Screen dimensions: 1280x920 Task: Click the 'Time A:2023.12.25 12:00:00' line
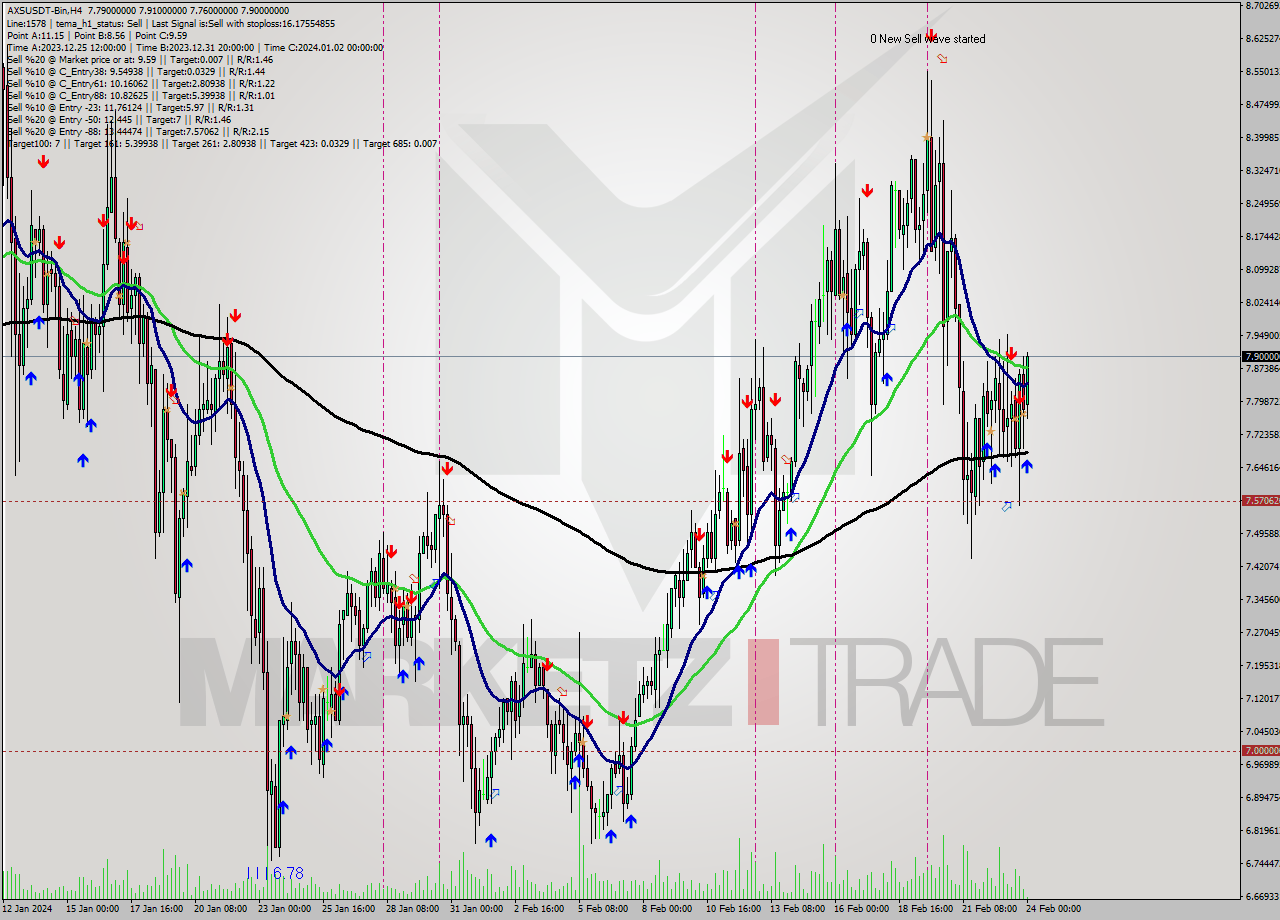click(194, 47)
